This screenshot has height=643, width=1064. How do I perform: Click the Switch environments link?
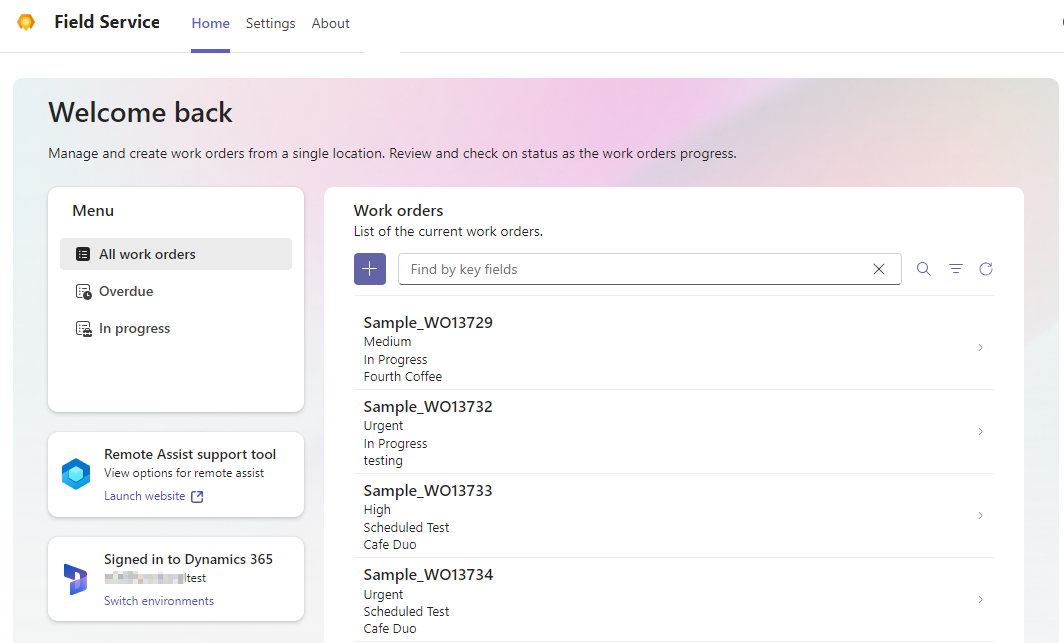coord(159,601)
